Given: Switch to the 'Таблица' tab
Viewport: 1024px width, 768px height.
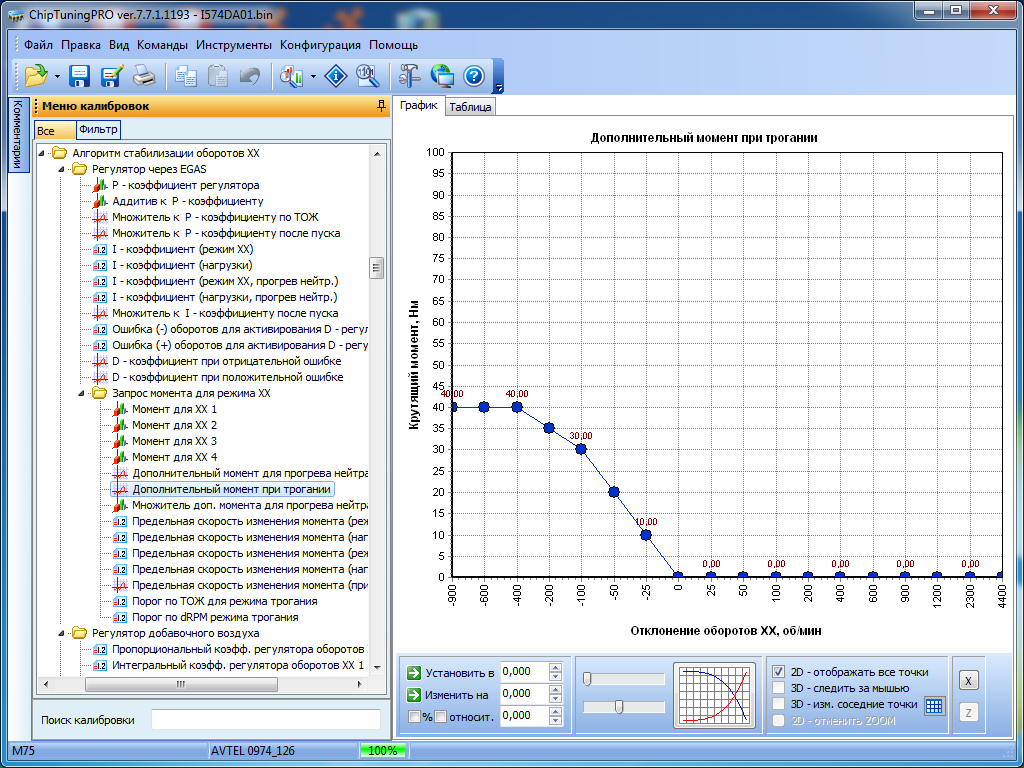Looking at the screenshot, I should pos(470,107).
